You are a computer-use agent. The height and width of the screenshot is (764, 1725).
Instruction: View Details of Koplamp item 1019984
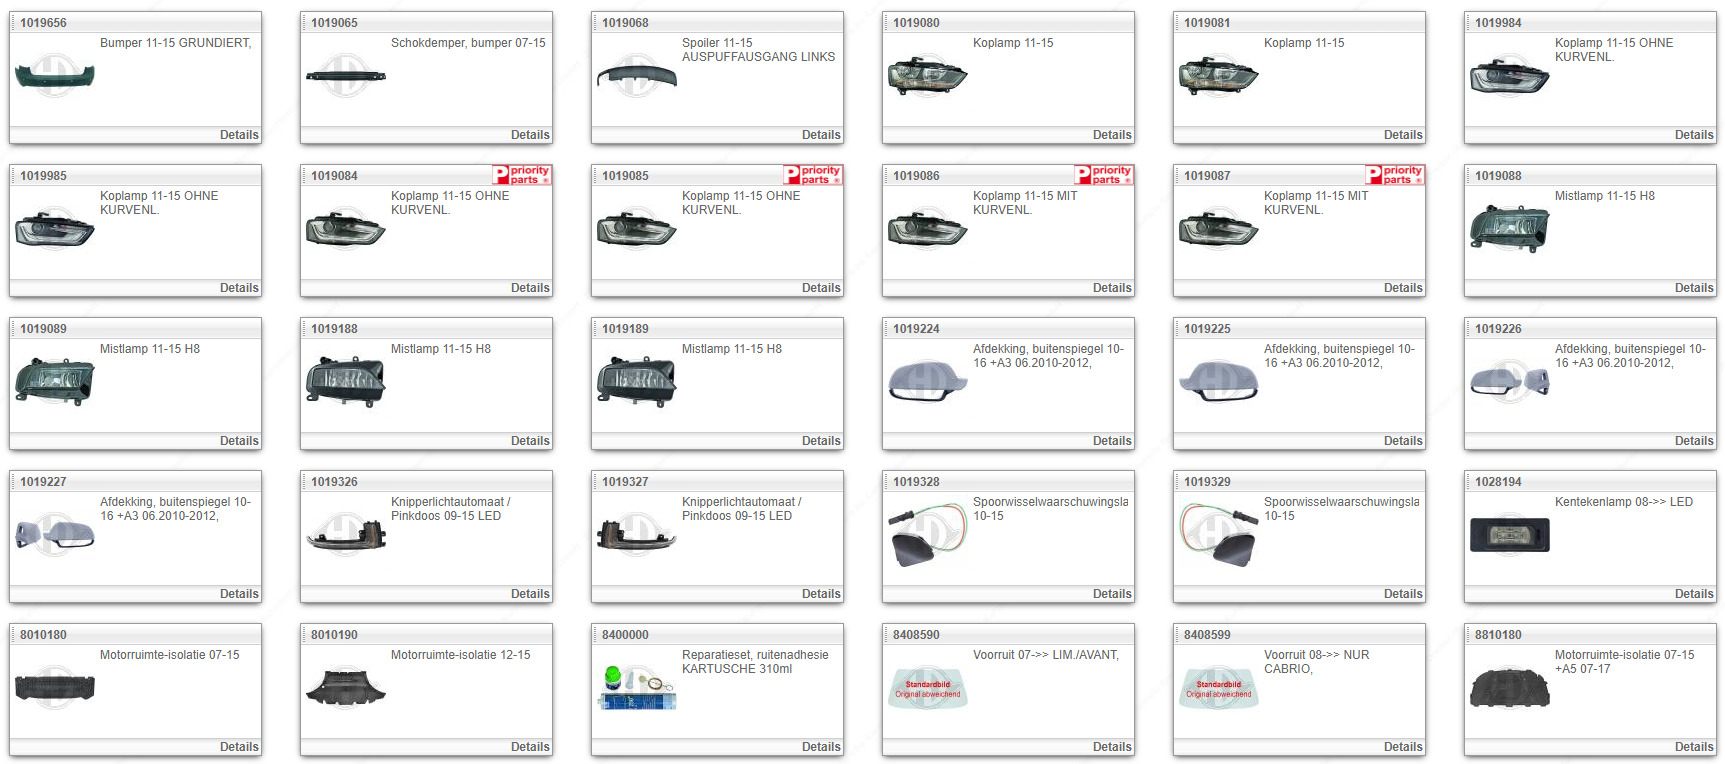[1693, 135]
